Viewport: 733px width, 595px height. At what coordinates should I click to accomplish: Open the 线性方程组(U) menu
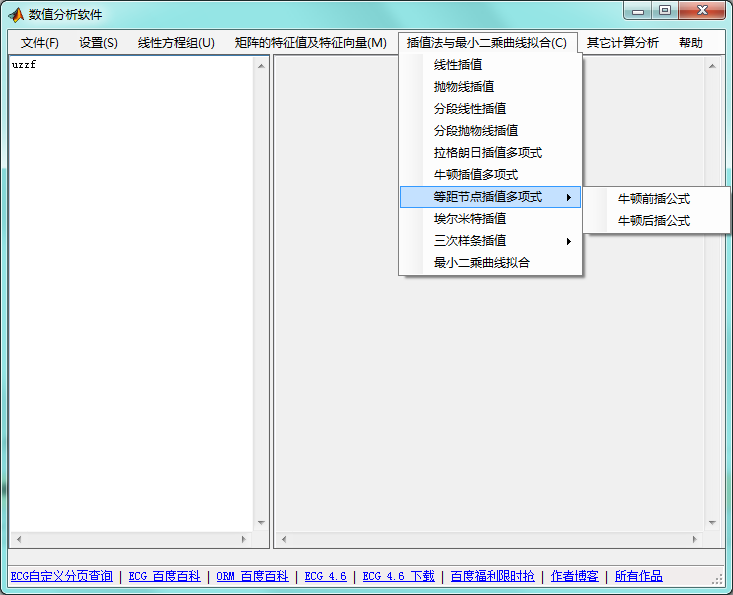pyautogui.click(x=176, y=43)
